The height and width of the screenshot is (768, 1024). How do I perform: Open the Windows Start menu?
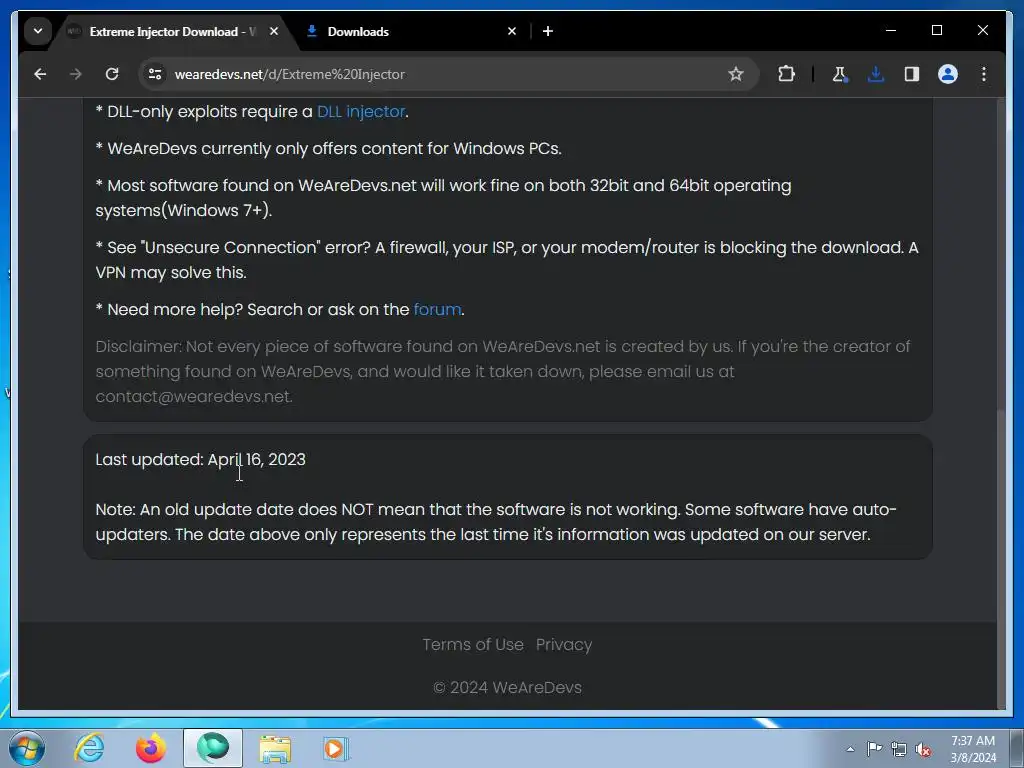coord(26,748)
